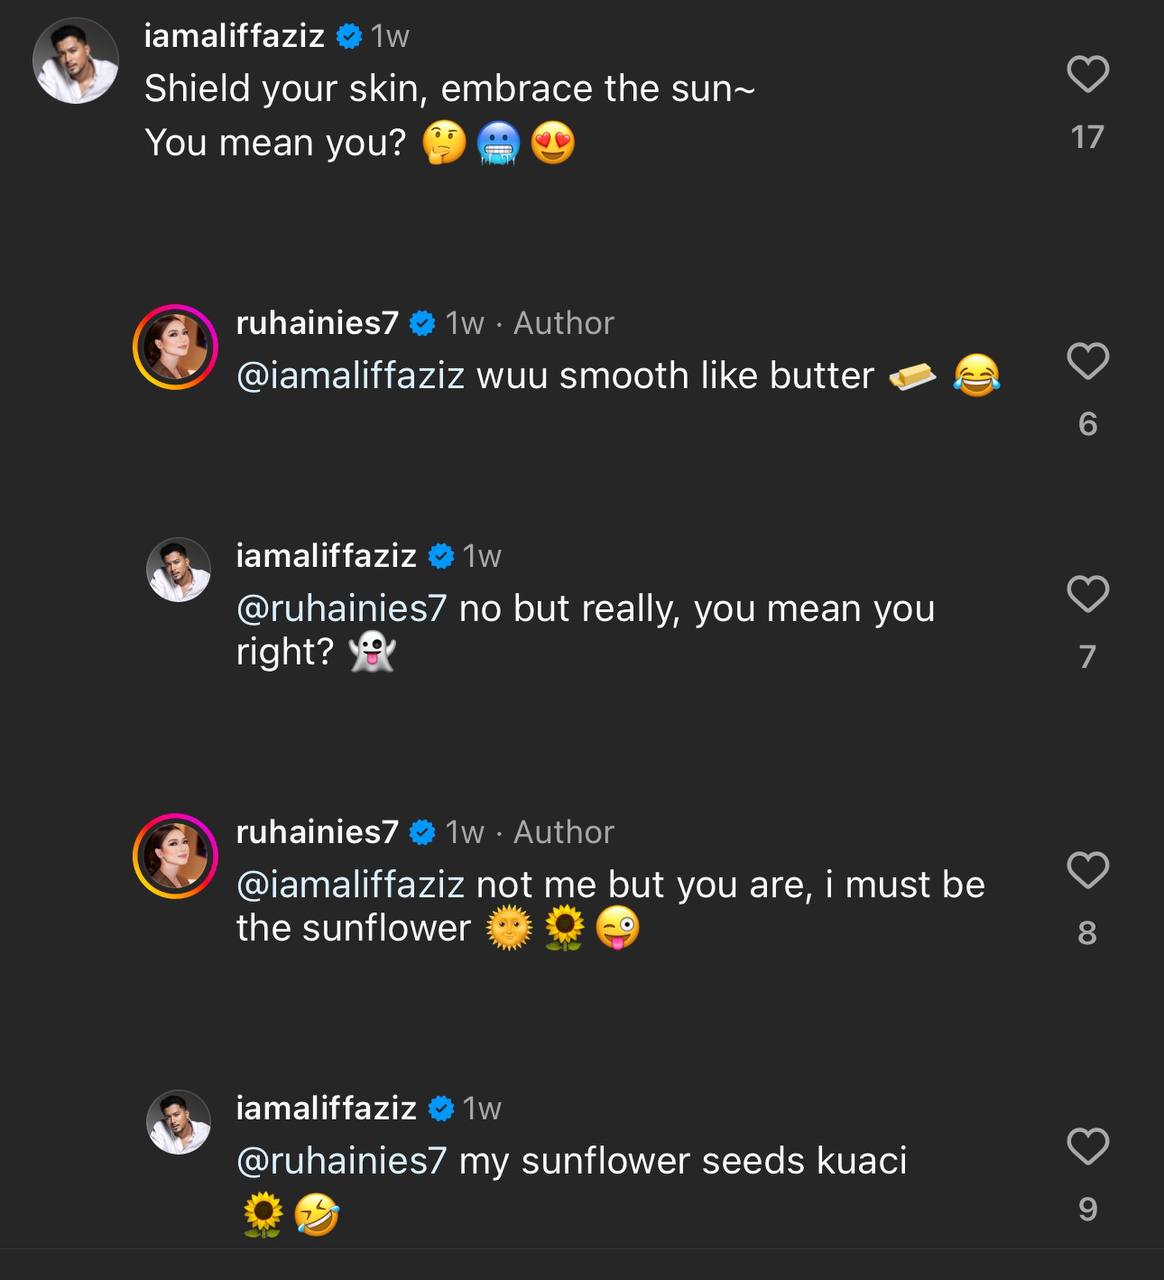The height and width of the screenshot is (1280, 1164).
Task: Click @ruhainies7 mention in kuaci reply
Action: point(341,1161)
